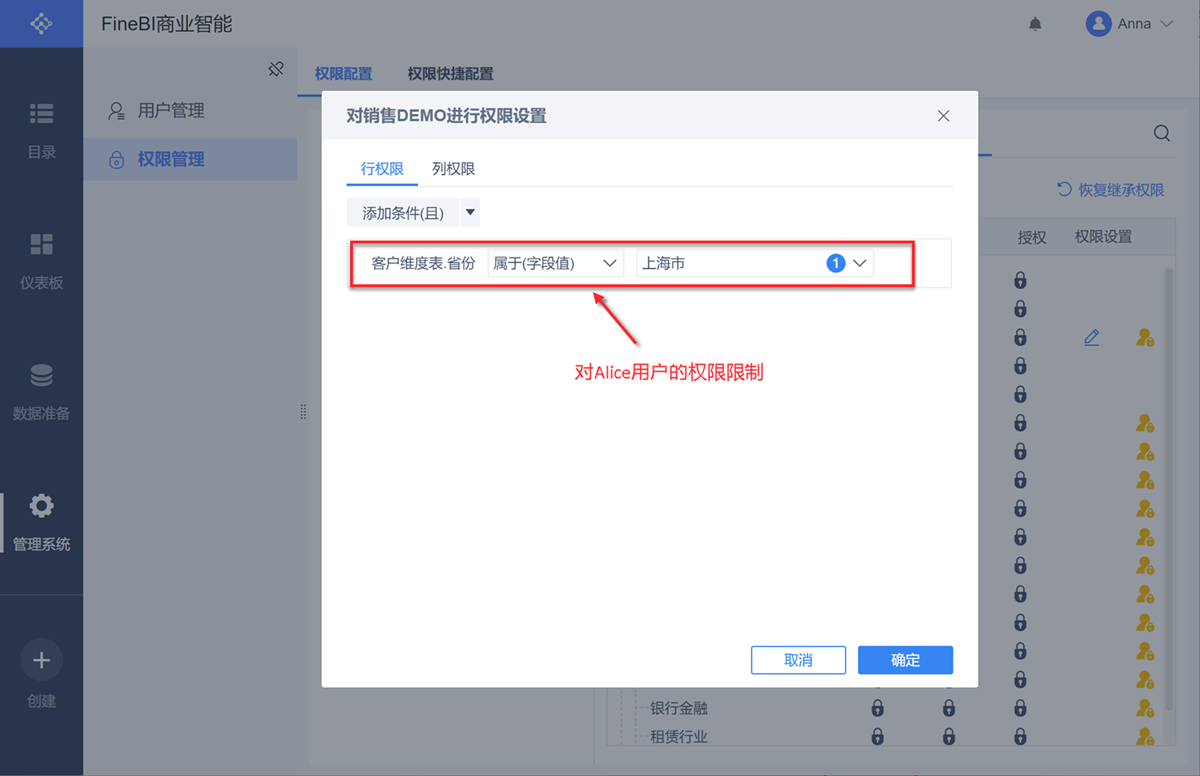Click the 取消 button

[798, 660]
